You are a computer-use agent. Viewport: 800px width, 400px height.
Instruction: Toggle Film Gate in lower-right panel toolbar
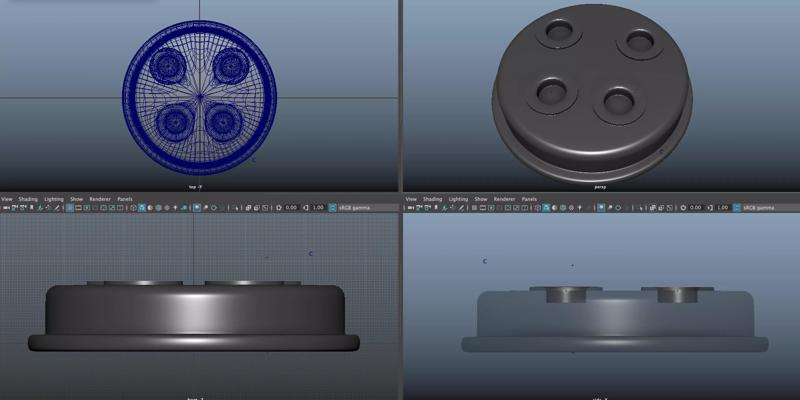pyautogui.click(x=483, y=208)
